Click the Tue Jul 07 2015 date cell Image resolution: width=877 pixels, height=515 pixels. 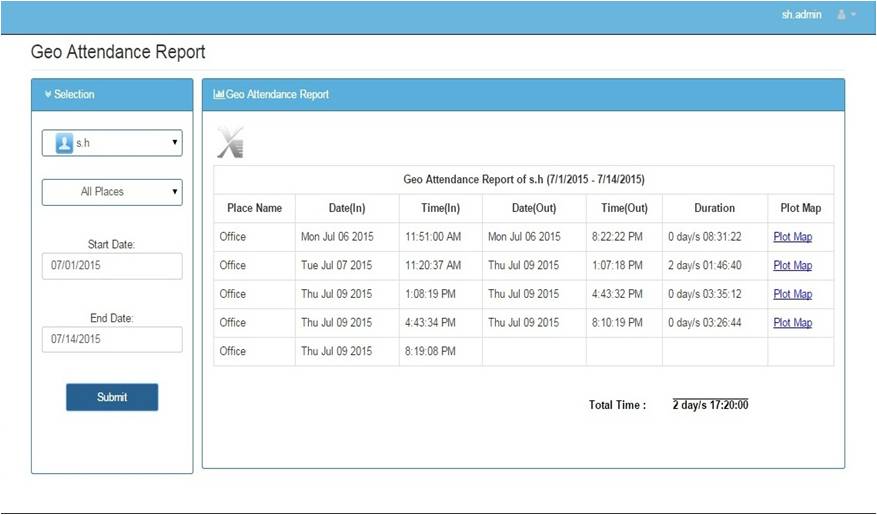pyautogui.click(x=347, y=265)
